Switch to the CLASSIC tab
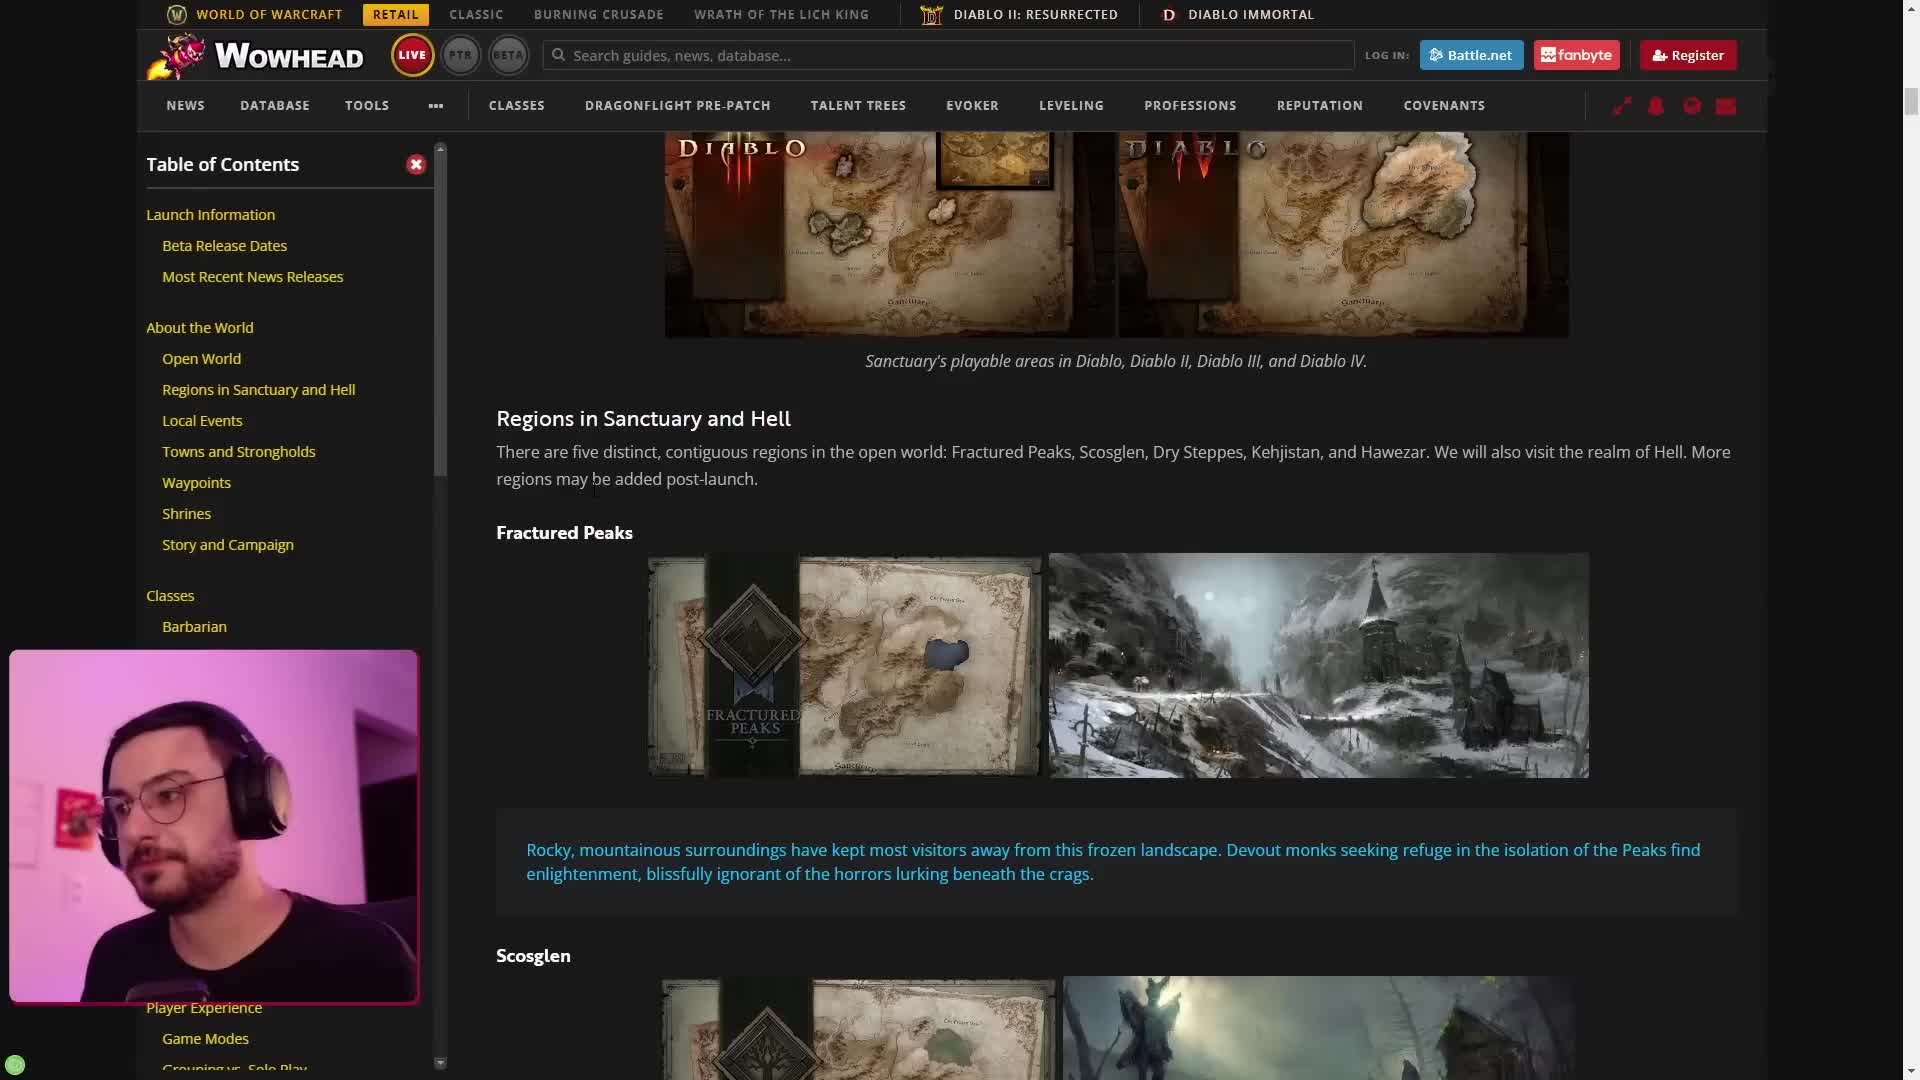The image size is (1920, 1080). click(475, 14)
